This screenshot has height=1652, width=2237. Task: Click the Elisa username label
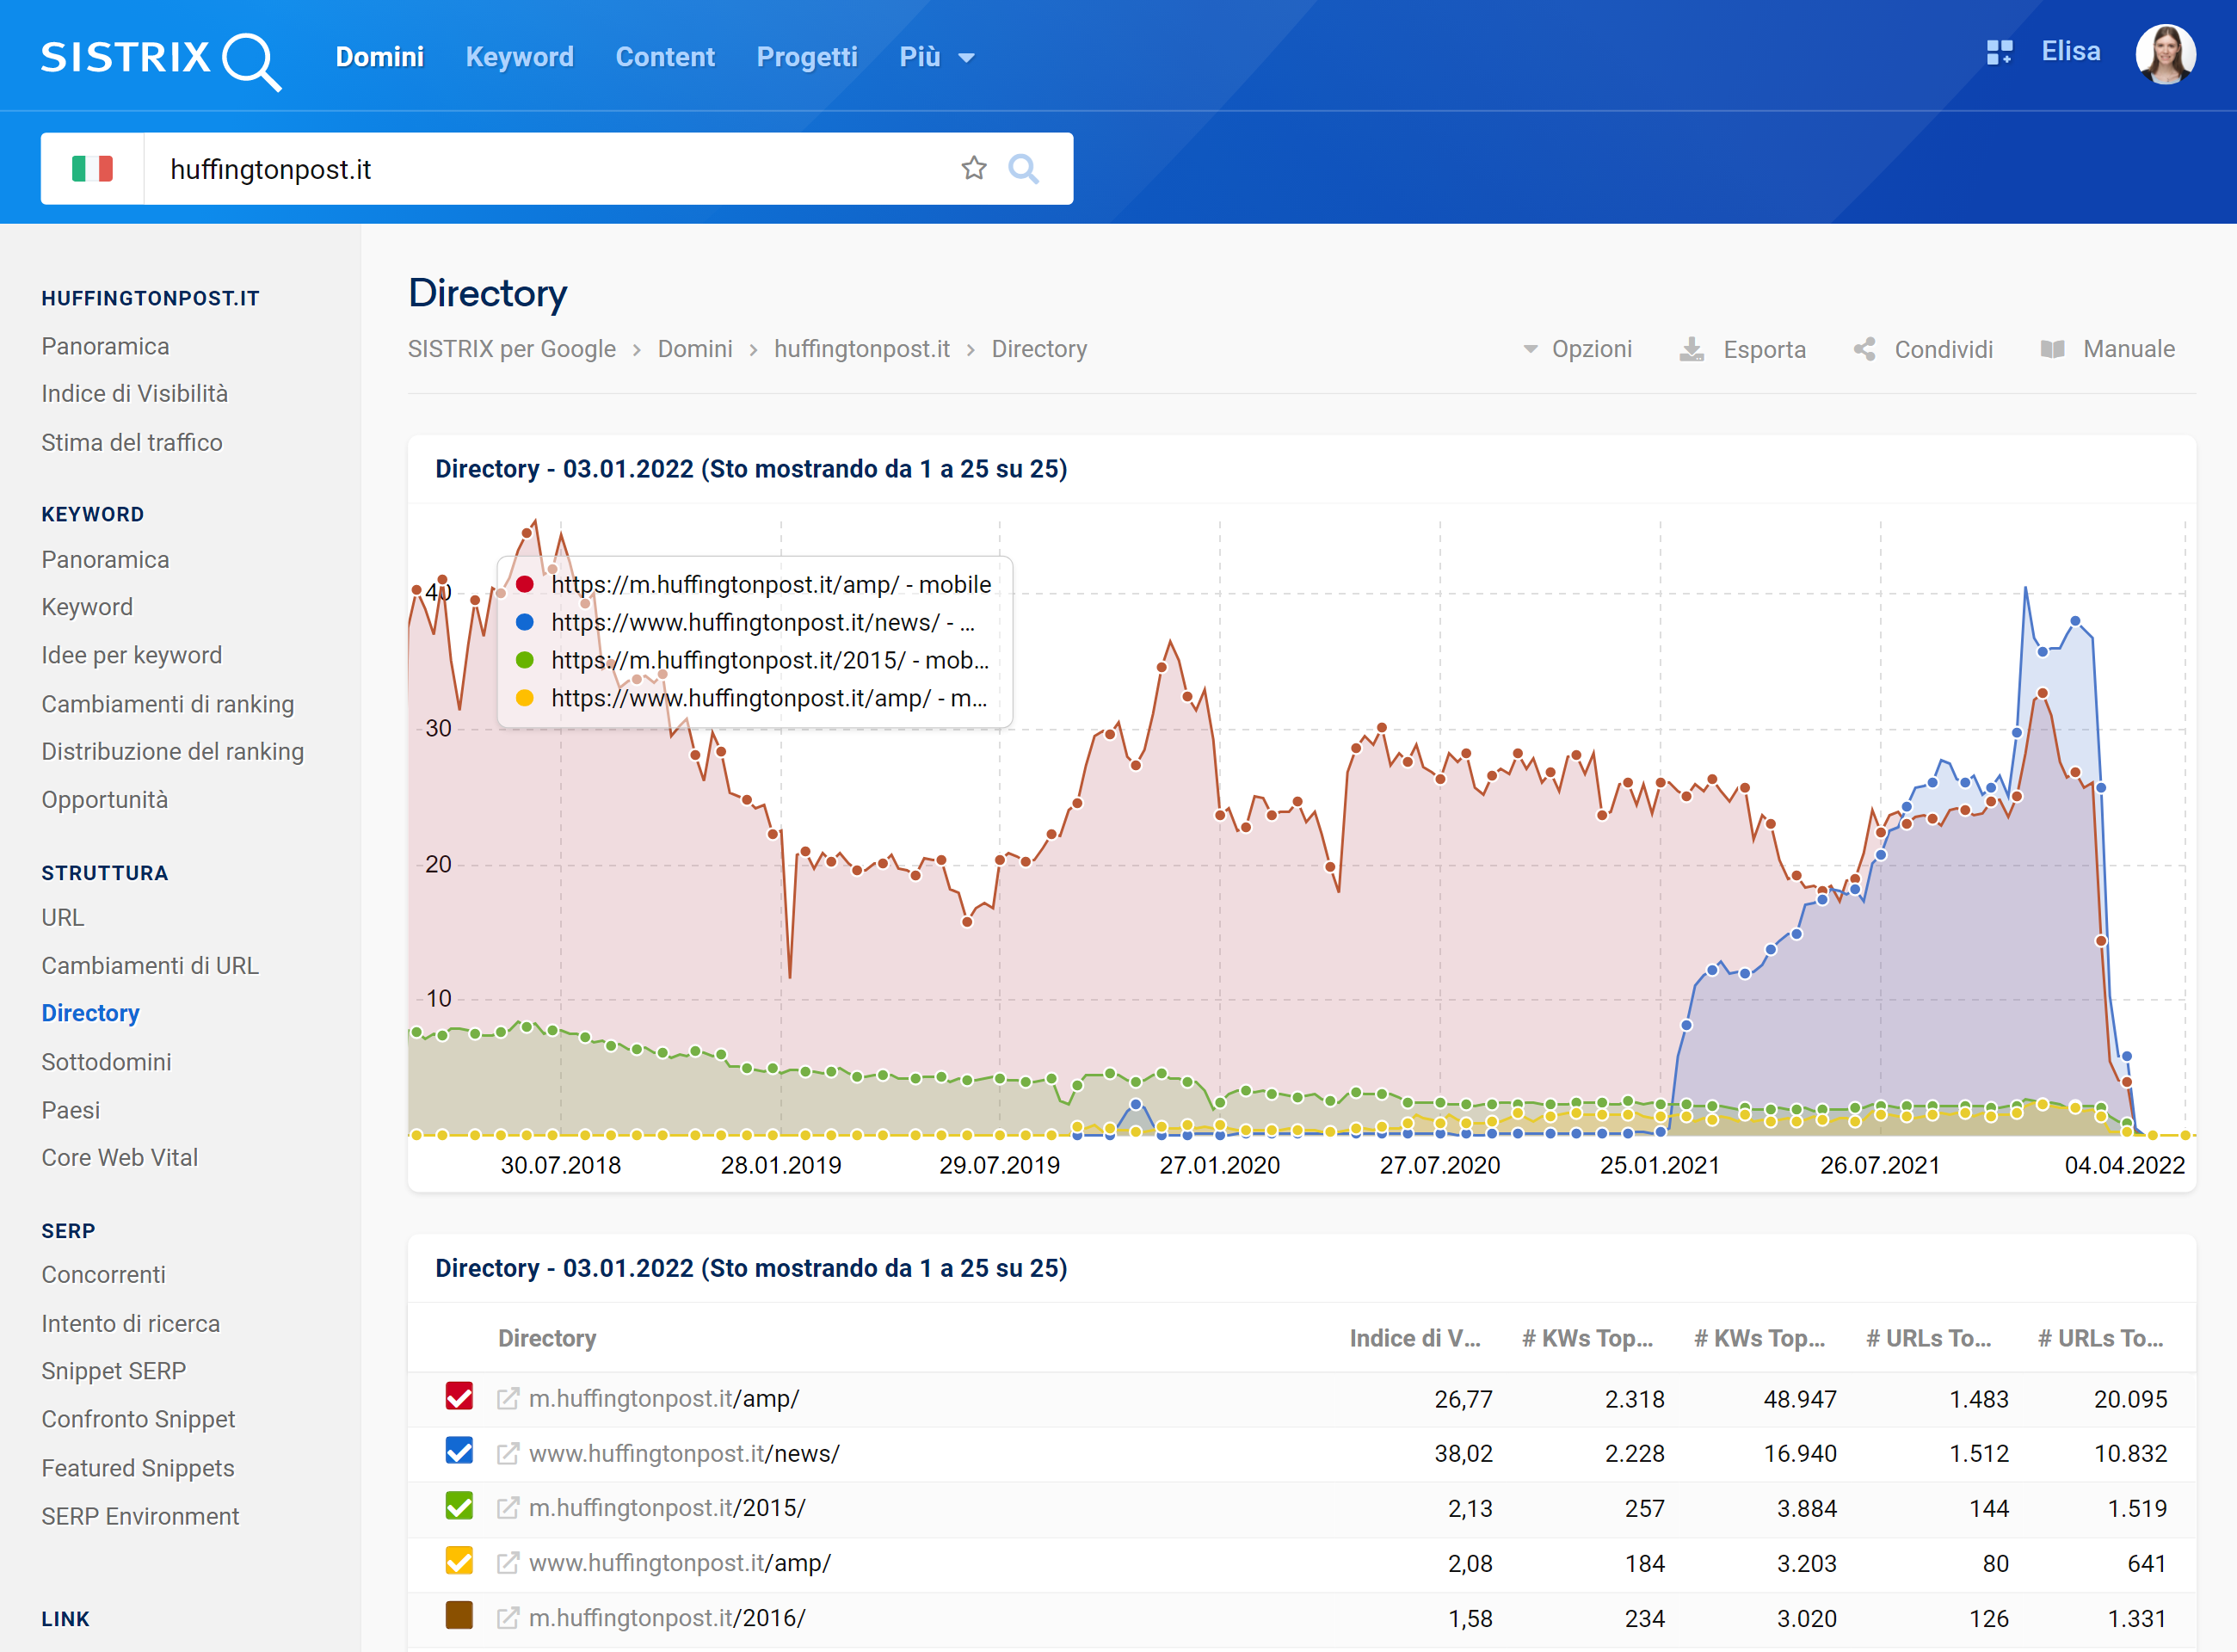click(x=2071, y=51)
